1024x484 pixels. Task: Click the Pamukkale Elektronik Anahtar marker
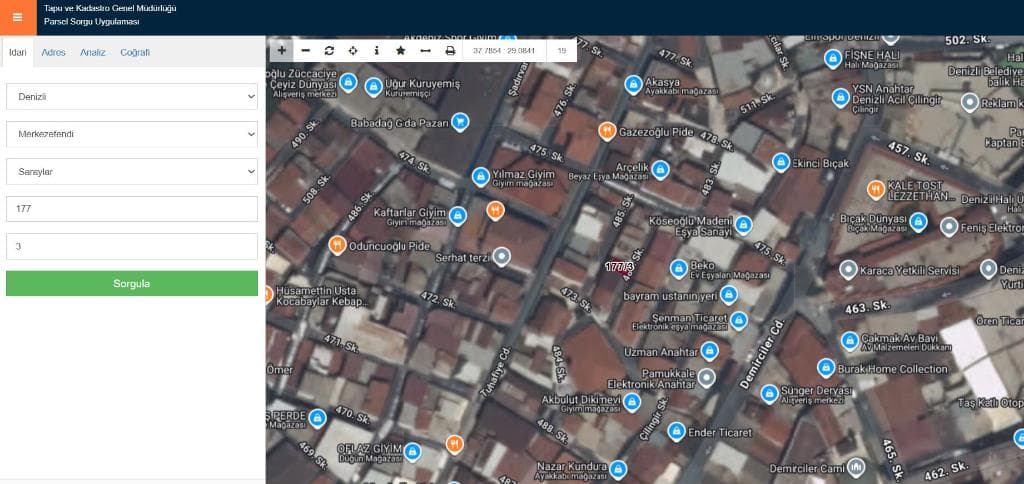click(707, 377)
